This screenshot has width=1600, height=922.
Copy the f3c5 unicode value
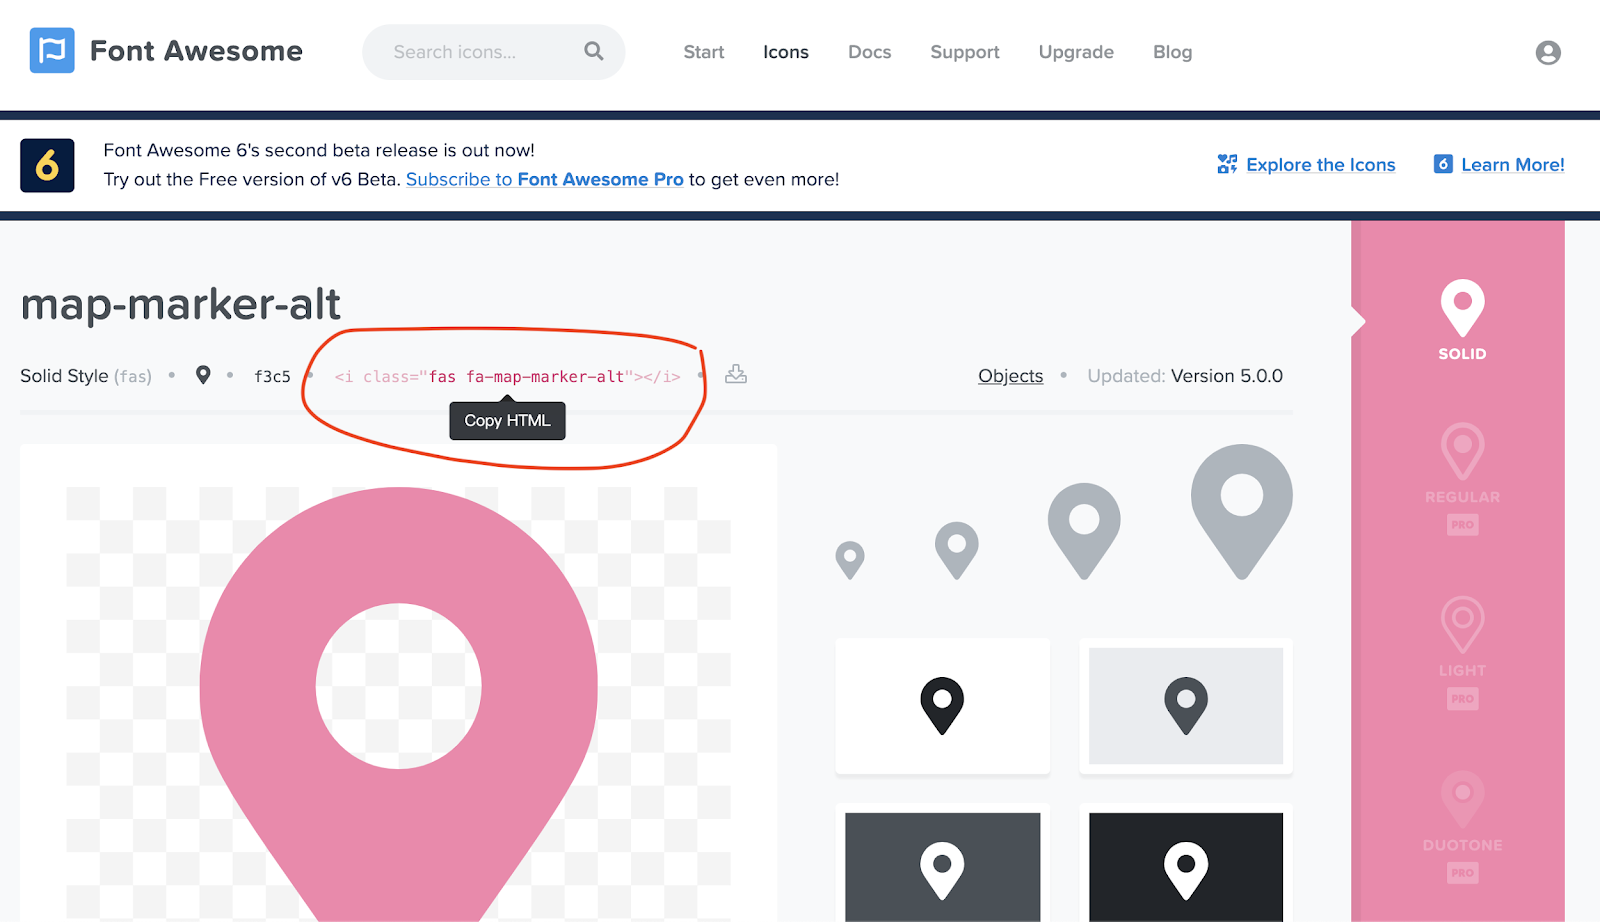tap(272, 376)
